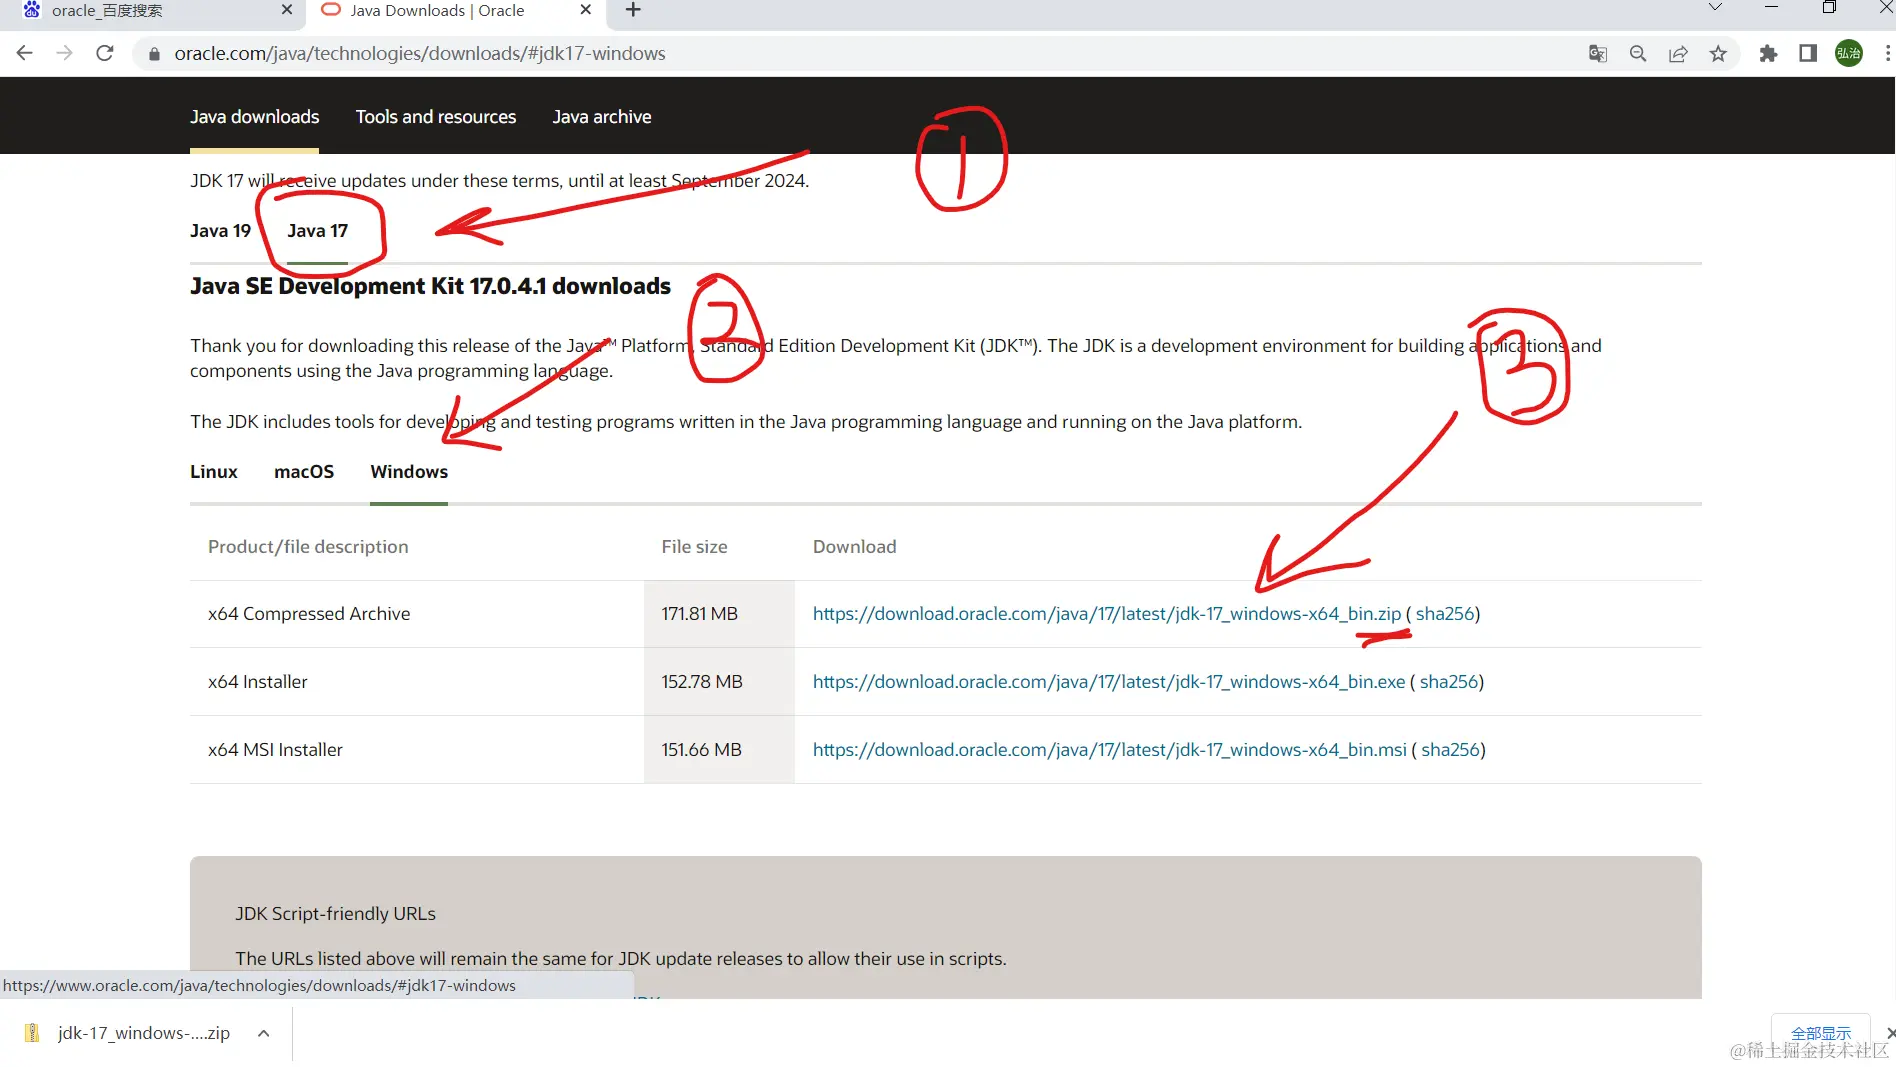Click Java SE Development Kit 17.0.4.1 heading
The width and height of the screenshot is (1896, 1067).
coord(430,287)
